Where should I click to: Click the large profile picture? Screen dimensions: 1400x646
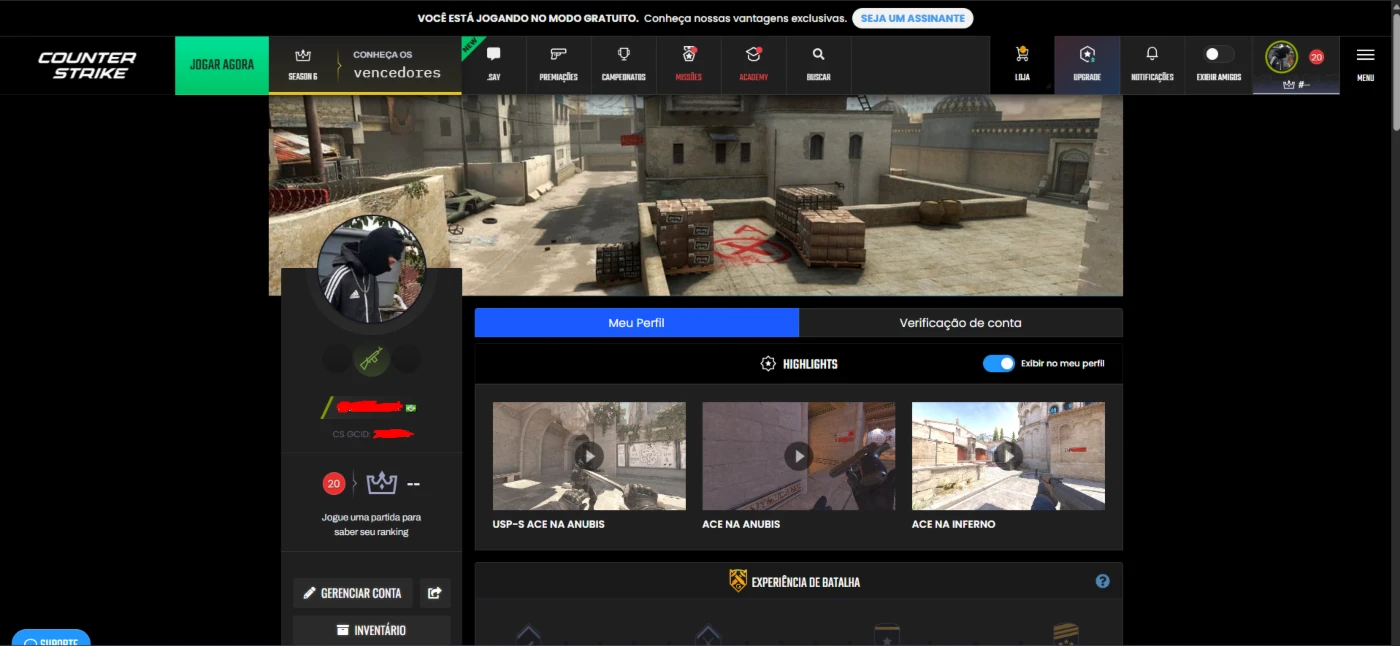click(371, 268)
